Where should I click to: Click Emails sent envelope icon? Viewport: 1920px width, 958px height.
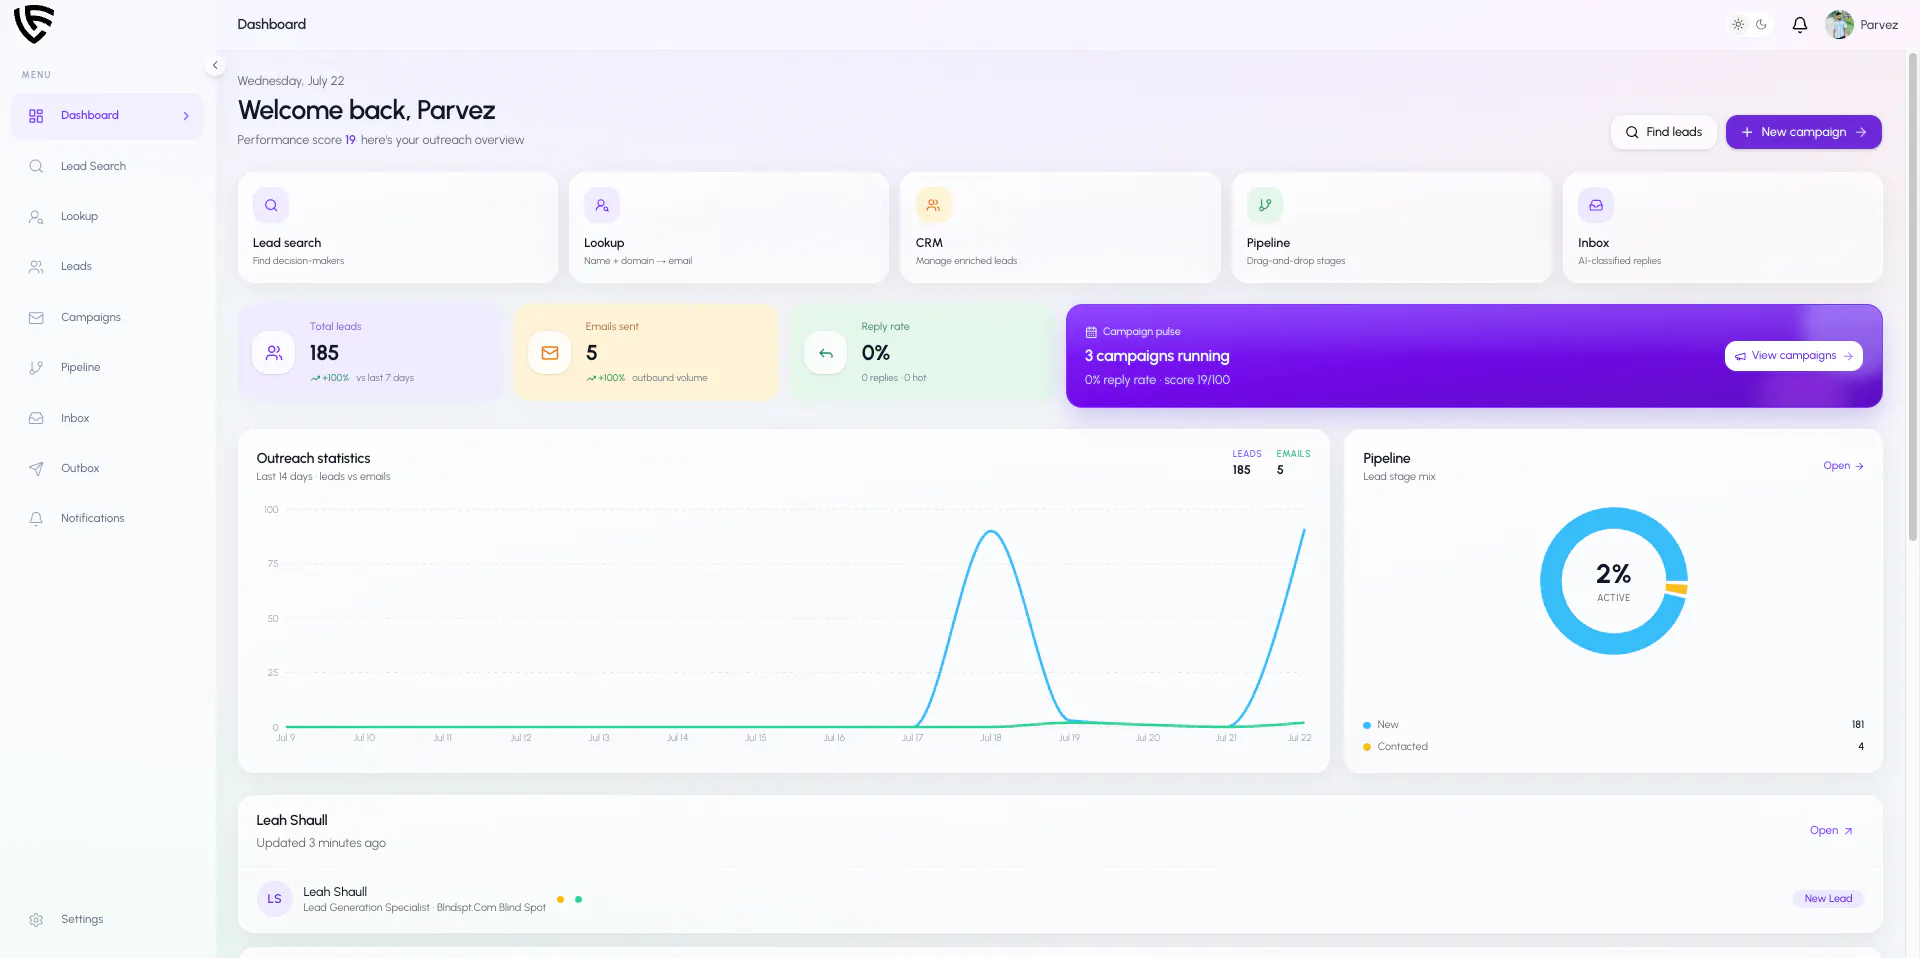click(x=550, y=353)
